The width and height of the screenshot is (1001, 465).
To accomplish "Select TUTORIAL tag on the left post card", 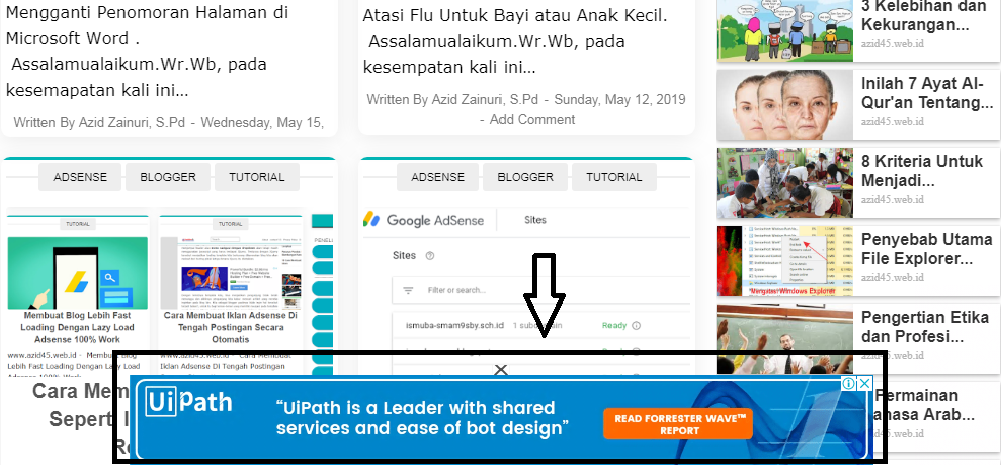I will (x=257, y=177).
